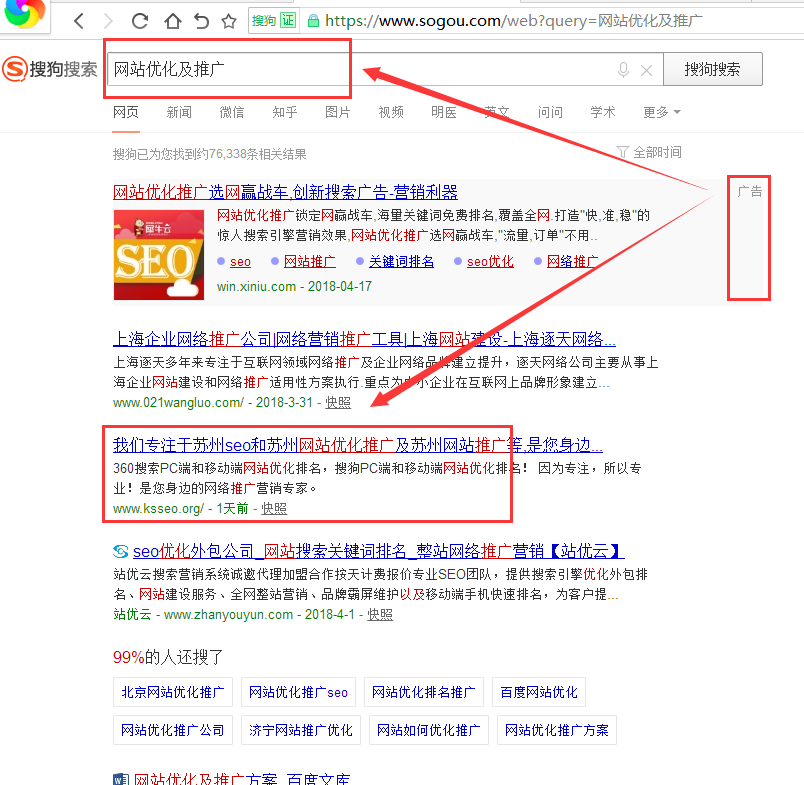Viewport: 804px width, 785px height.
Task: Bookmark the page with the star icon
Action: 229,20
